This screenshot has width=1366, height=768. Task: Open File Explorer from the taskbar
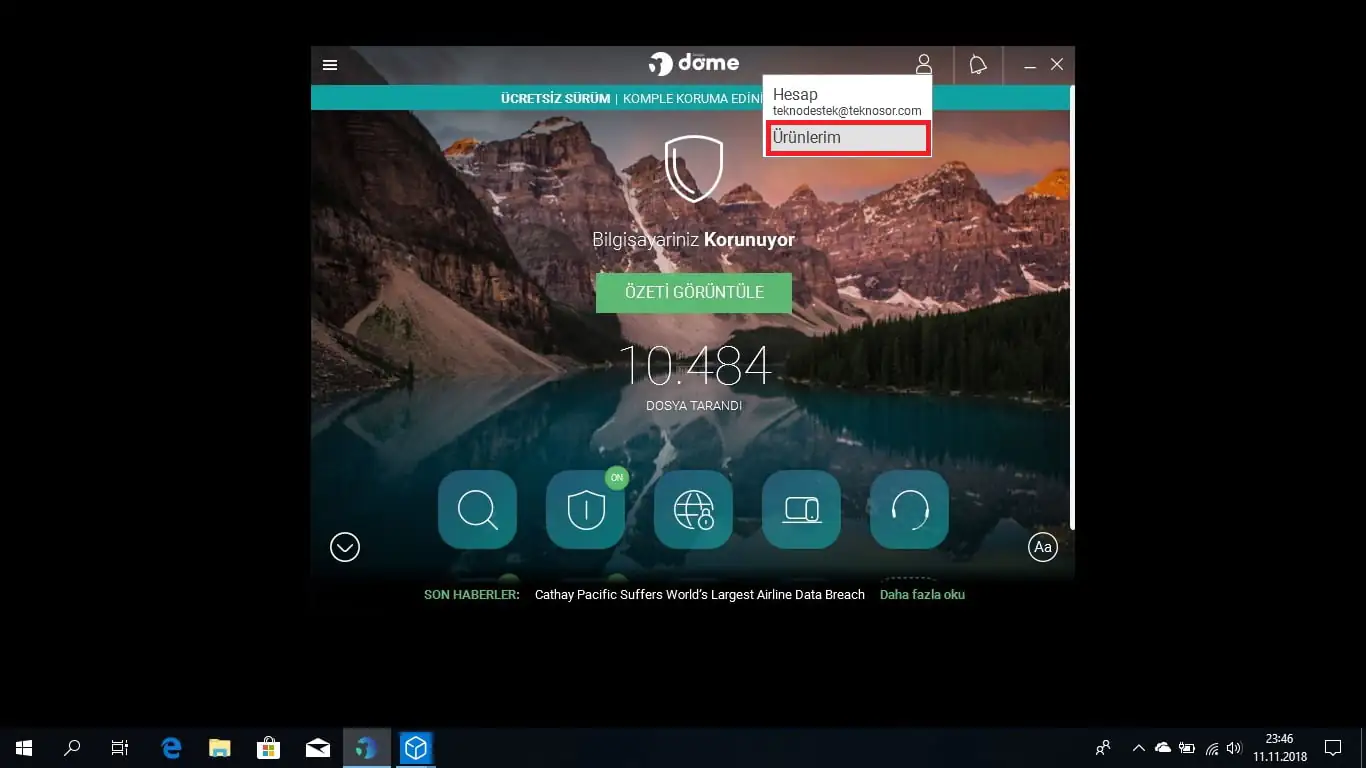point(220,748)
